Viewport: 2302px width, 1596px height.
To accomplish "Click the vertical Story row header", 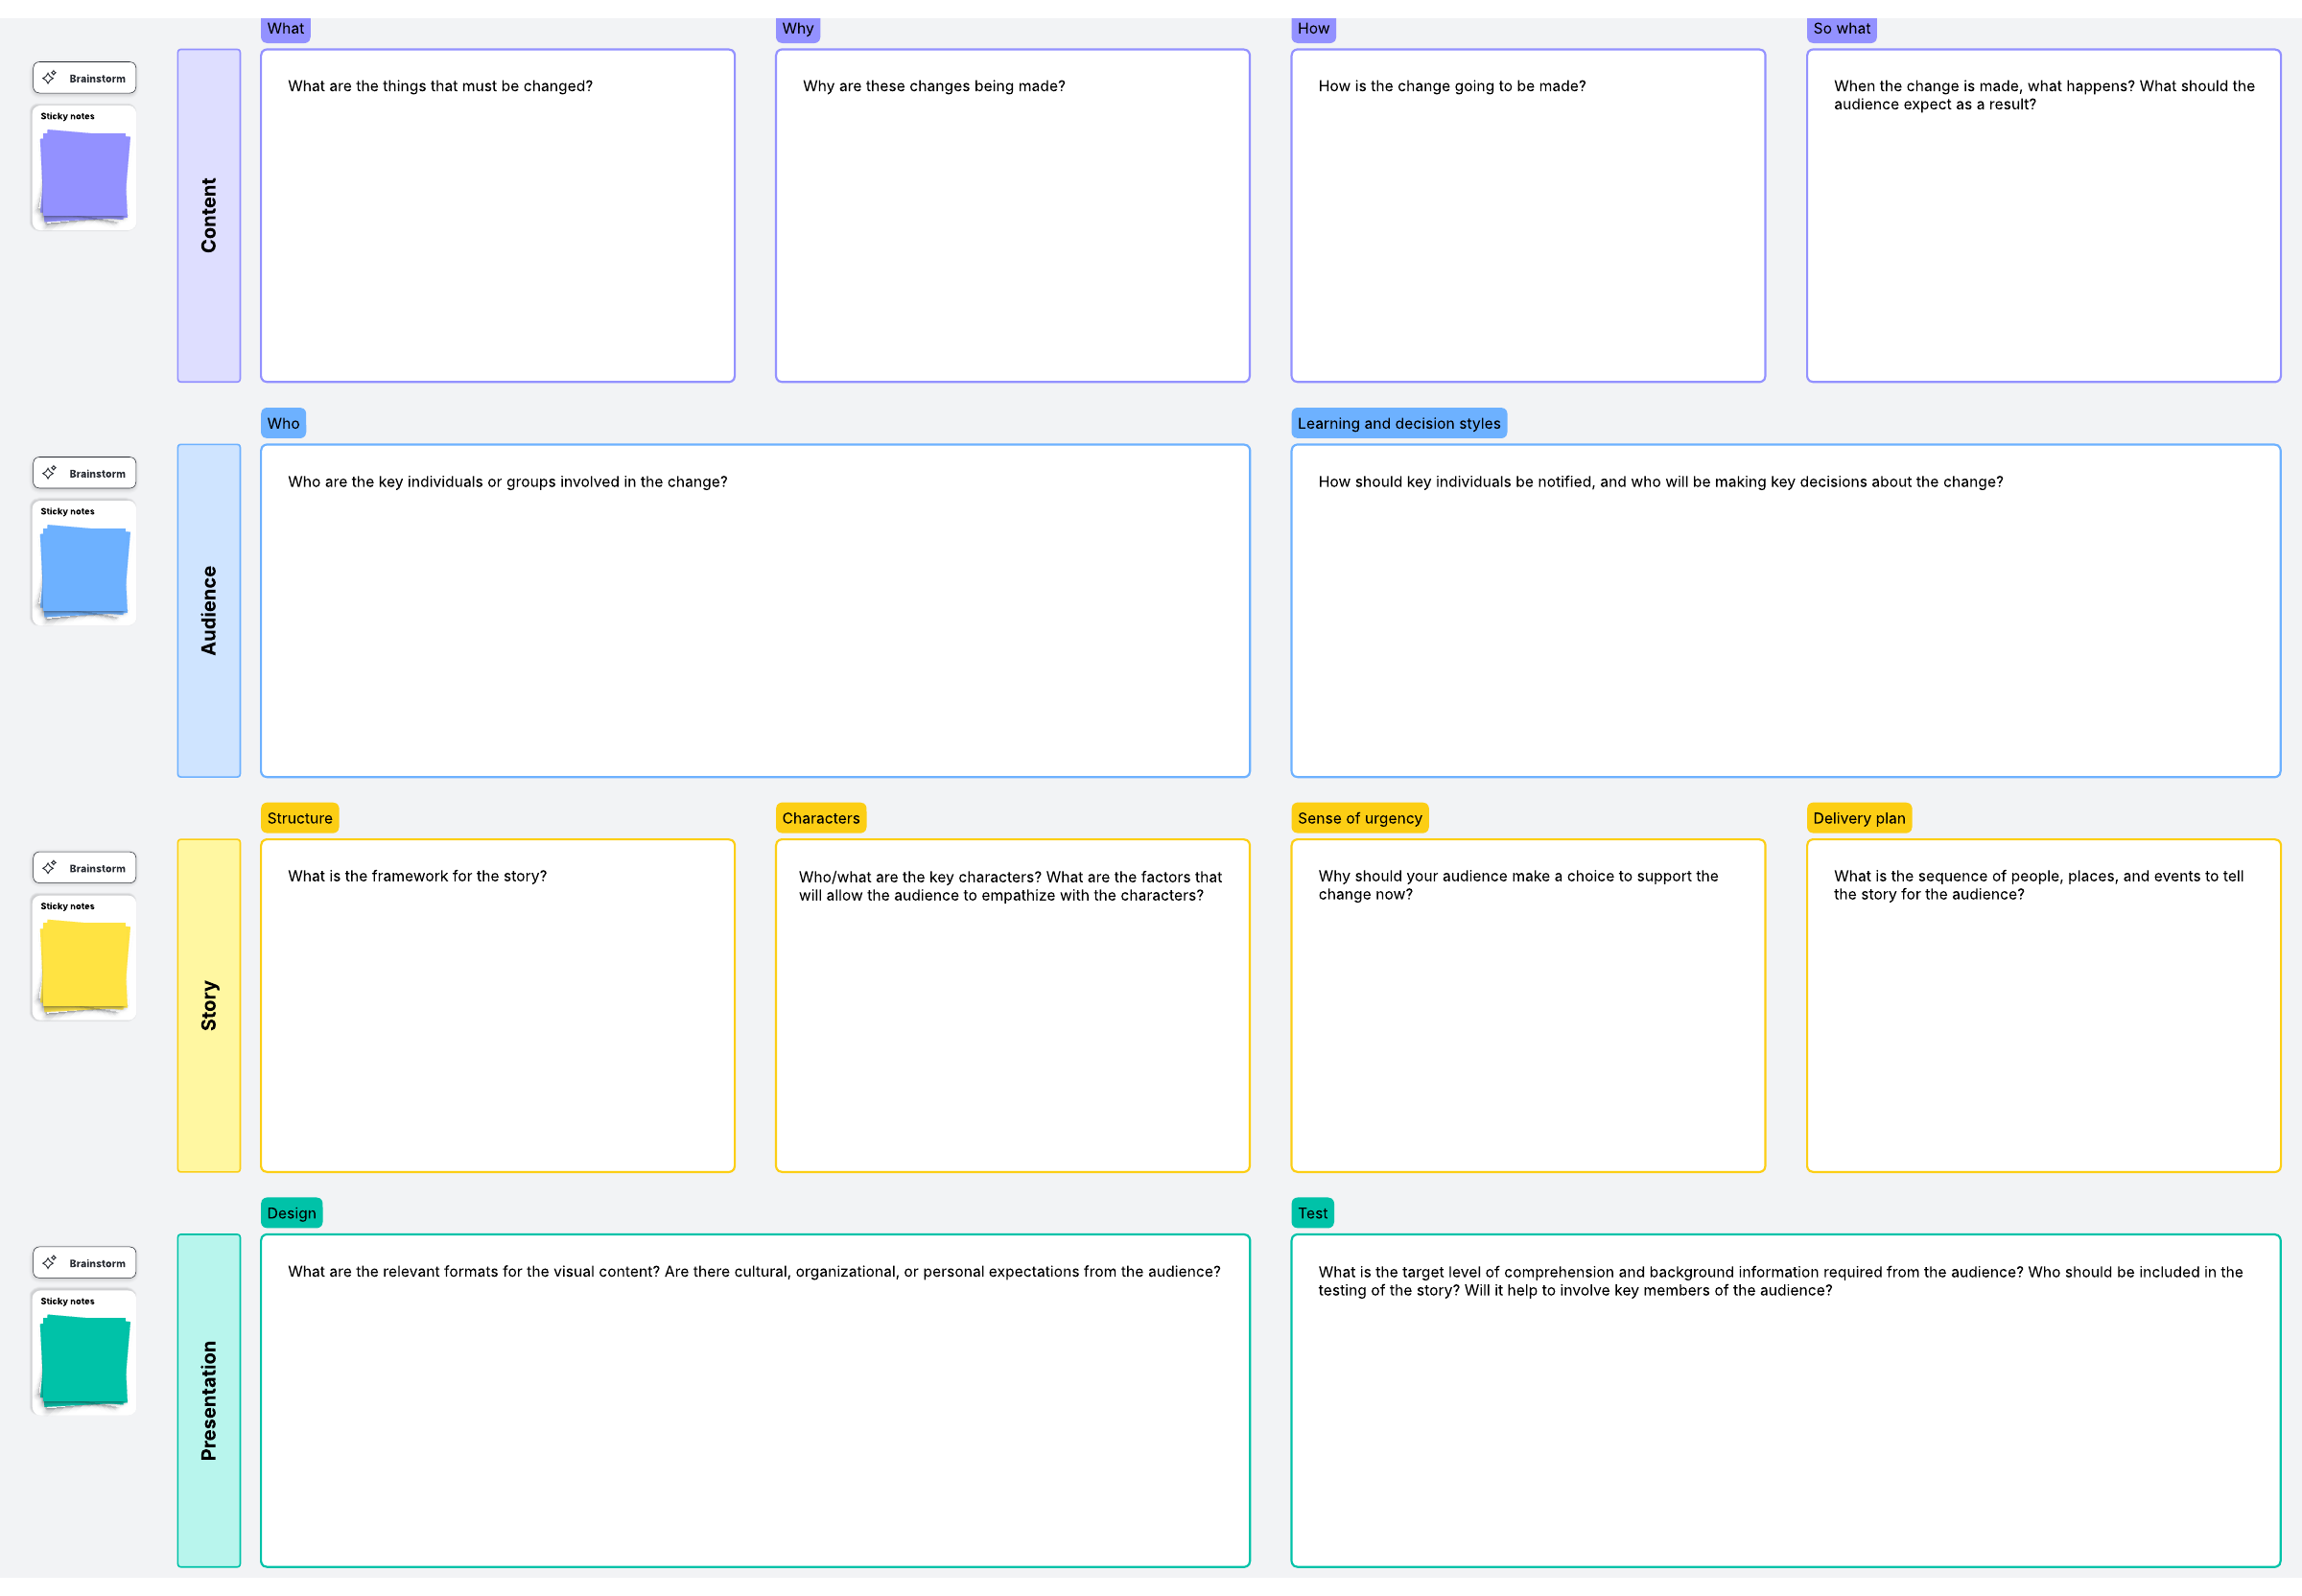I will tap(208, 1005).
